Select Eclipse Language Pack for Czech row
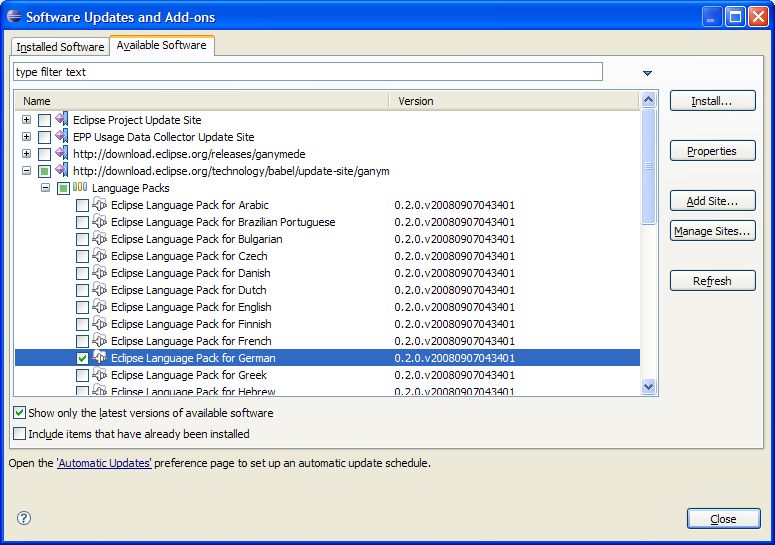 pyautogui.click(x=327, y=256)
